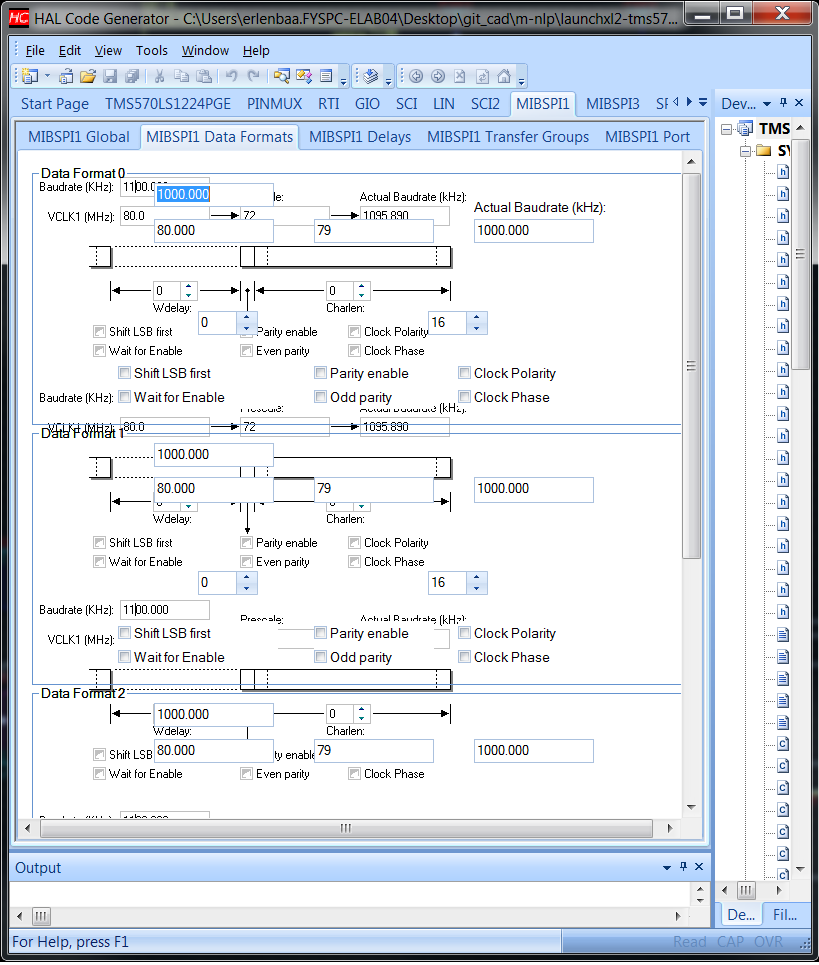The height and width of the screenshot is (965, 819).
Task: Click Data Format 2 Charlen spinner arrows
Action: click(x=361, y=714)
